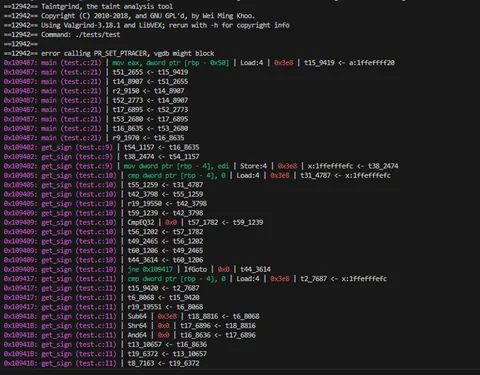480x375 pixels.
Task: Select 't31_4787 <- x:1ffefffefc' load flow
Action: pyautogui.click(x=345, y=175)
